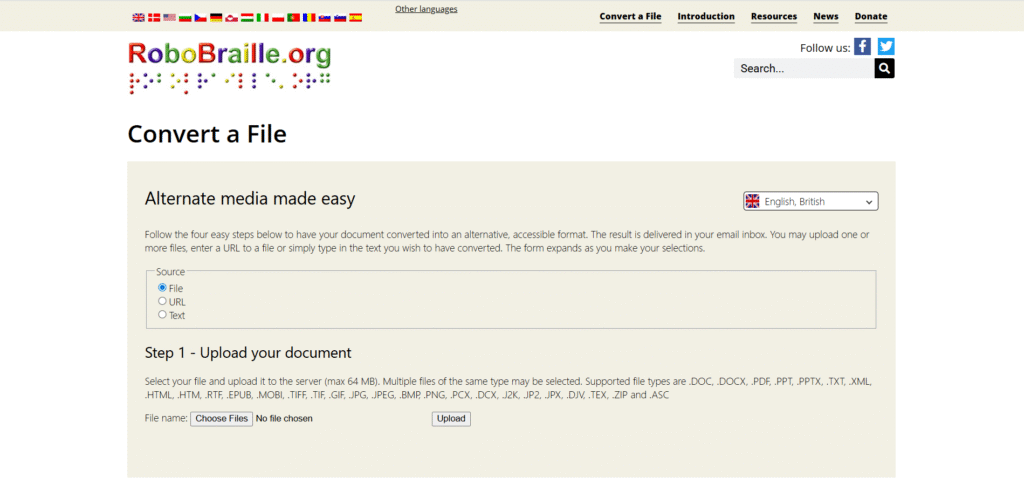
Task: Open the English, British language dropdown
Action: pos(810,201)
